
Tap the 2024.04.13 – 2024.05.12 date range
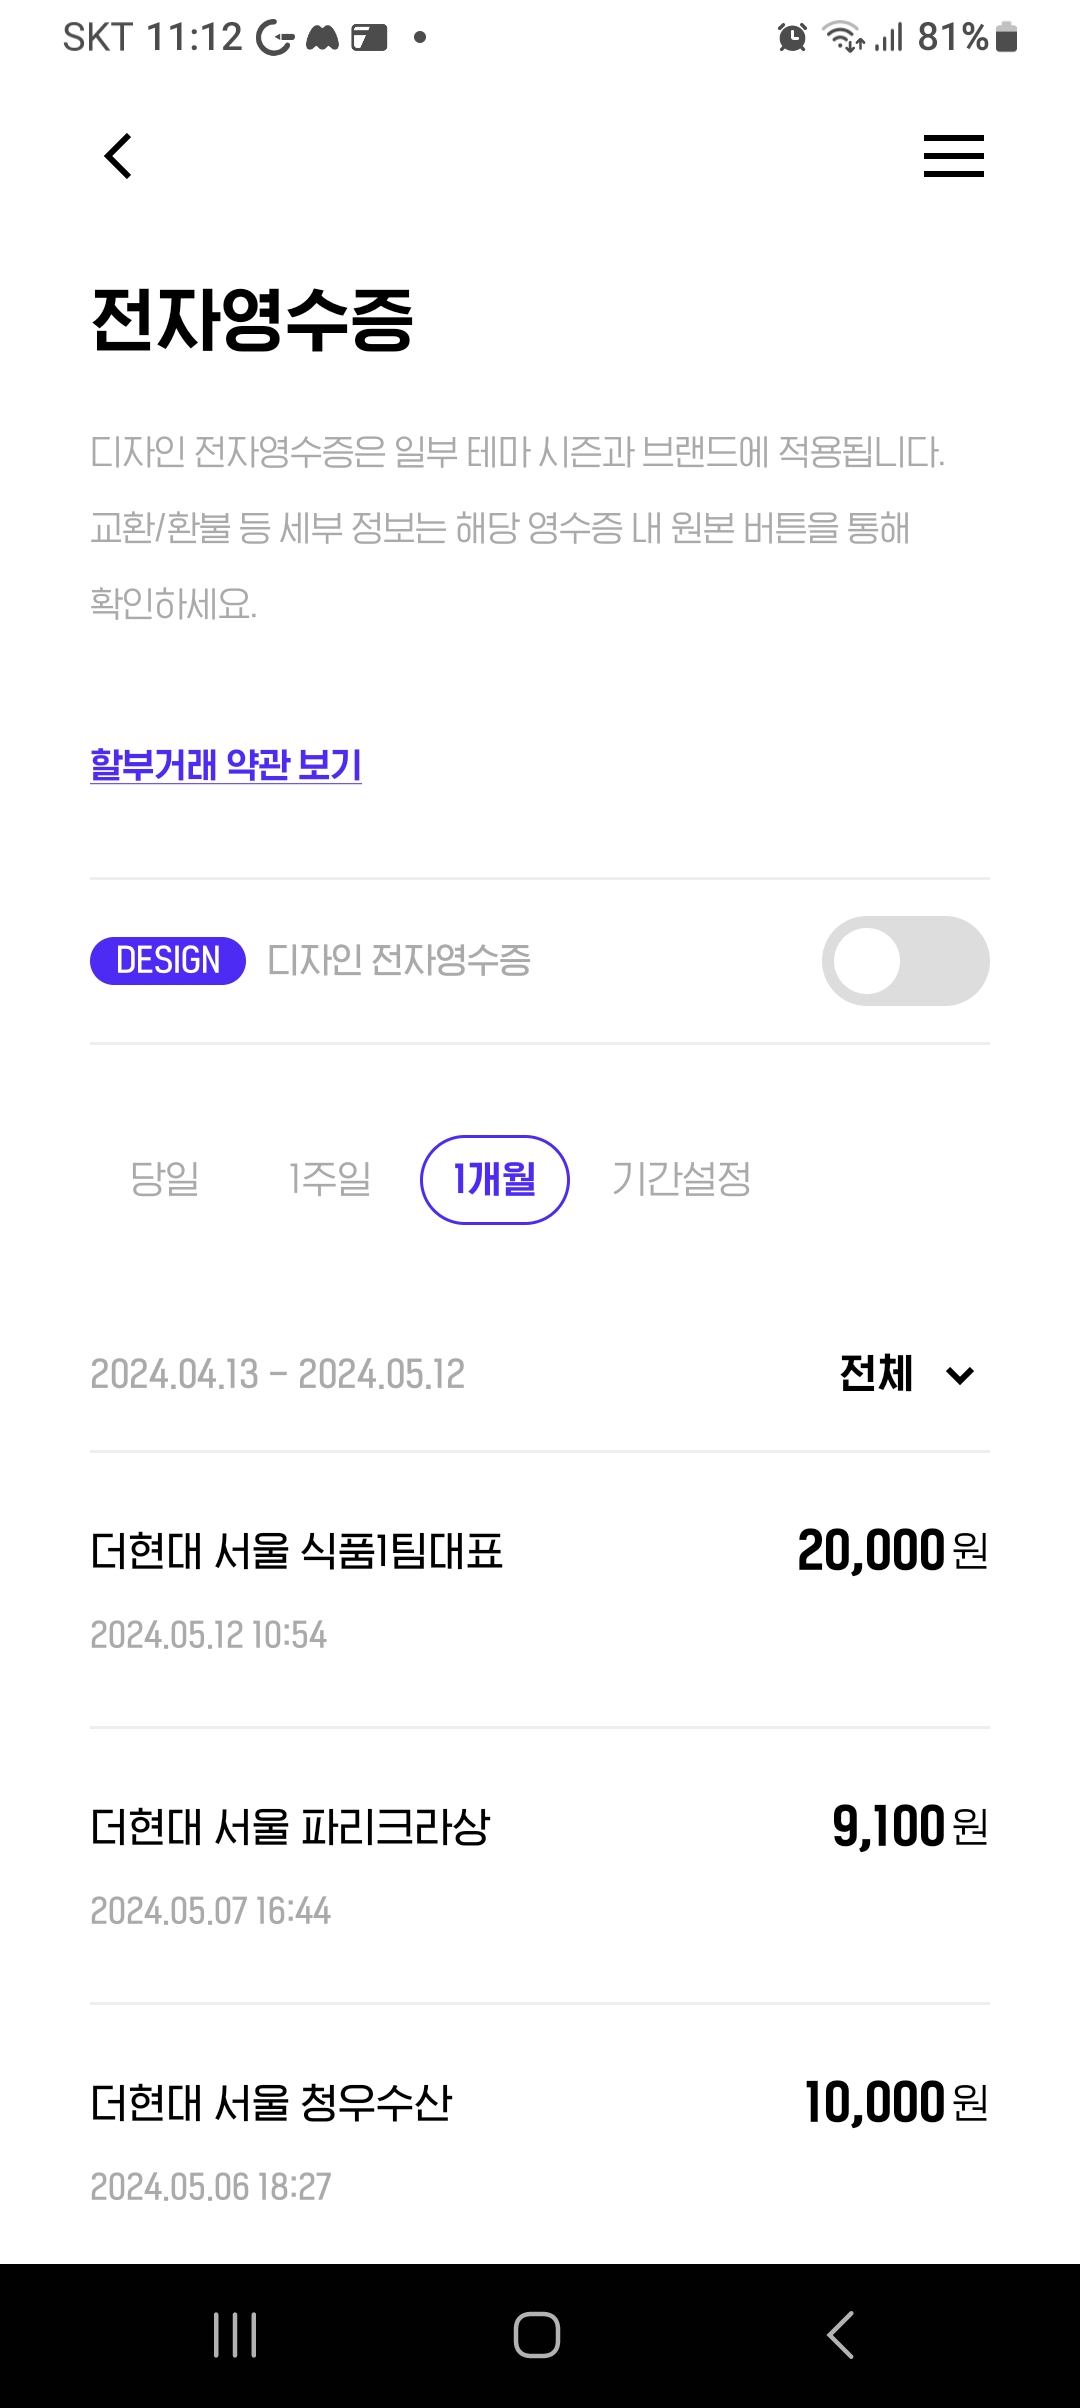[x=278, y=1374]
